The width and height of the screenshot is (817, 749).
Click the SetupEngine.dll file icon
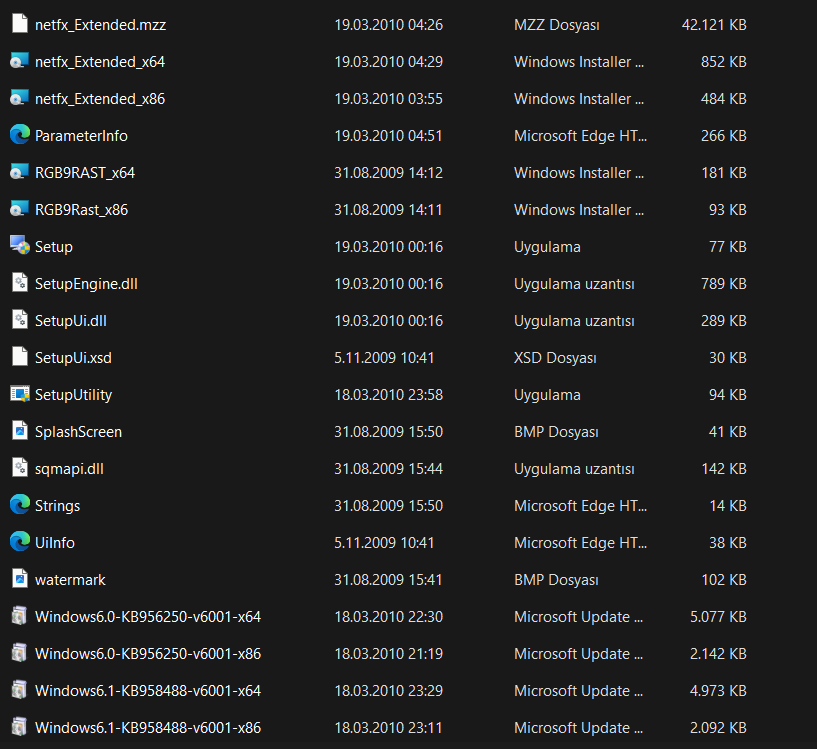pyautogui.click(x=19, y=283)
